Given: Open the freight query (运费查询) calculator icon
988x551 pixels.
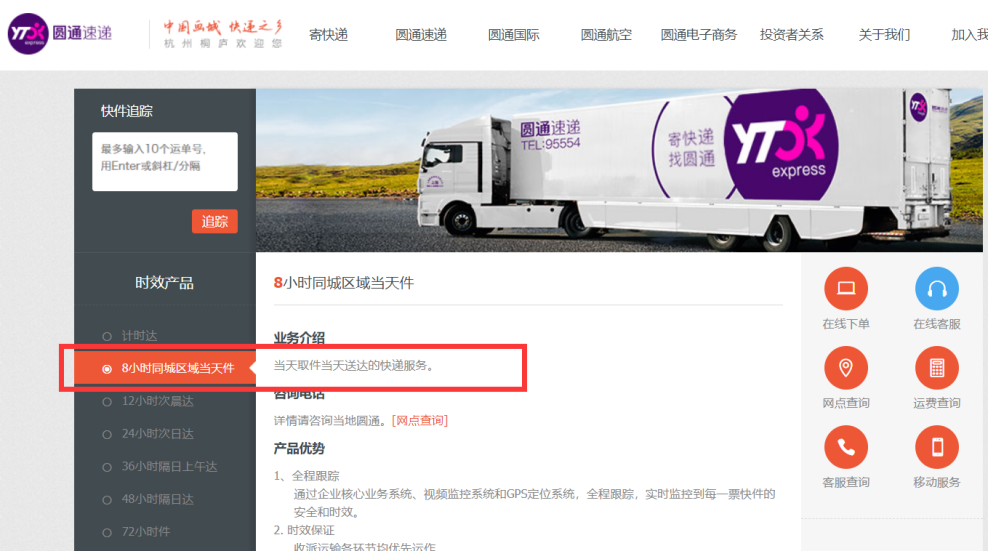Looking at the screenshot, I should tap(937, 368).
